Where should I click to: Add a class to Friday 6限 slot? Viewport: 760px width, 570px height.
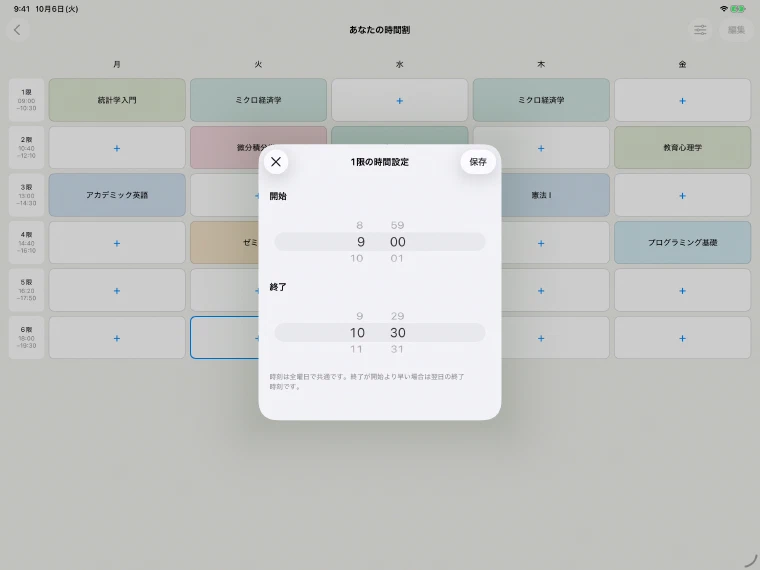coord(682,338)
